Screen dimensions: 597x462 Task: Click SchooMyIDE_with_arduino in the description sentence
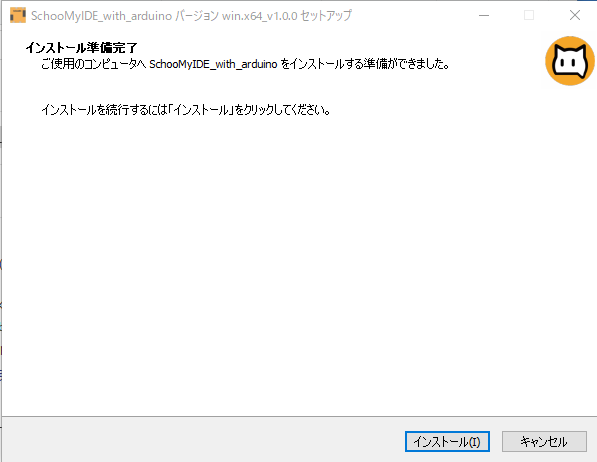point(213,64)
